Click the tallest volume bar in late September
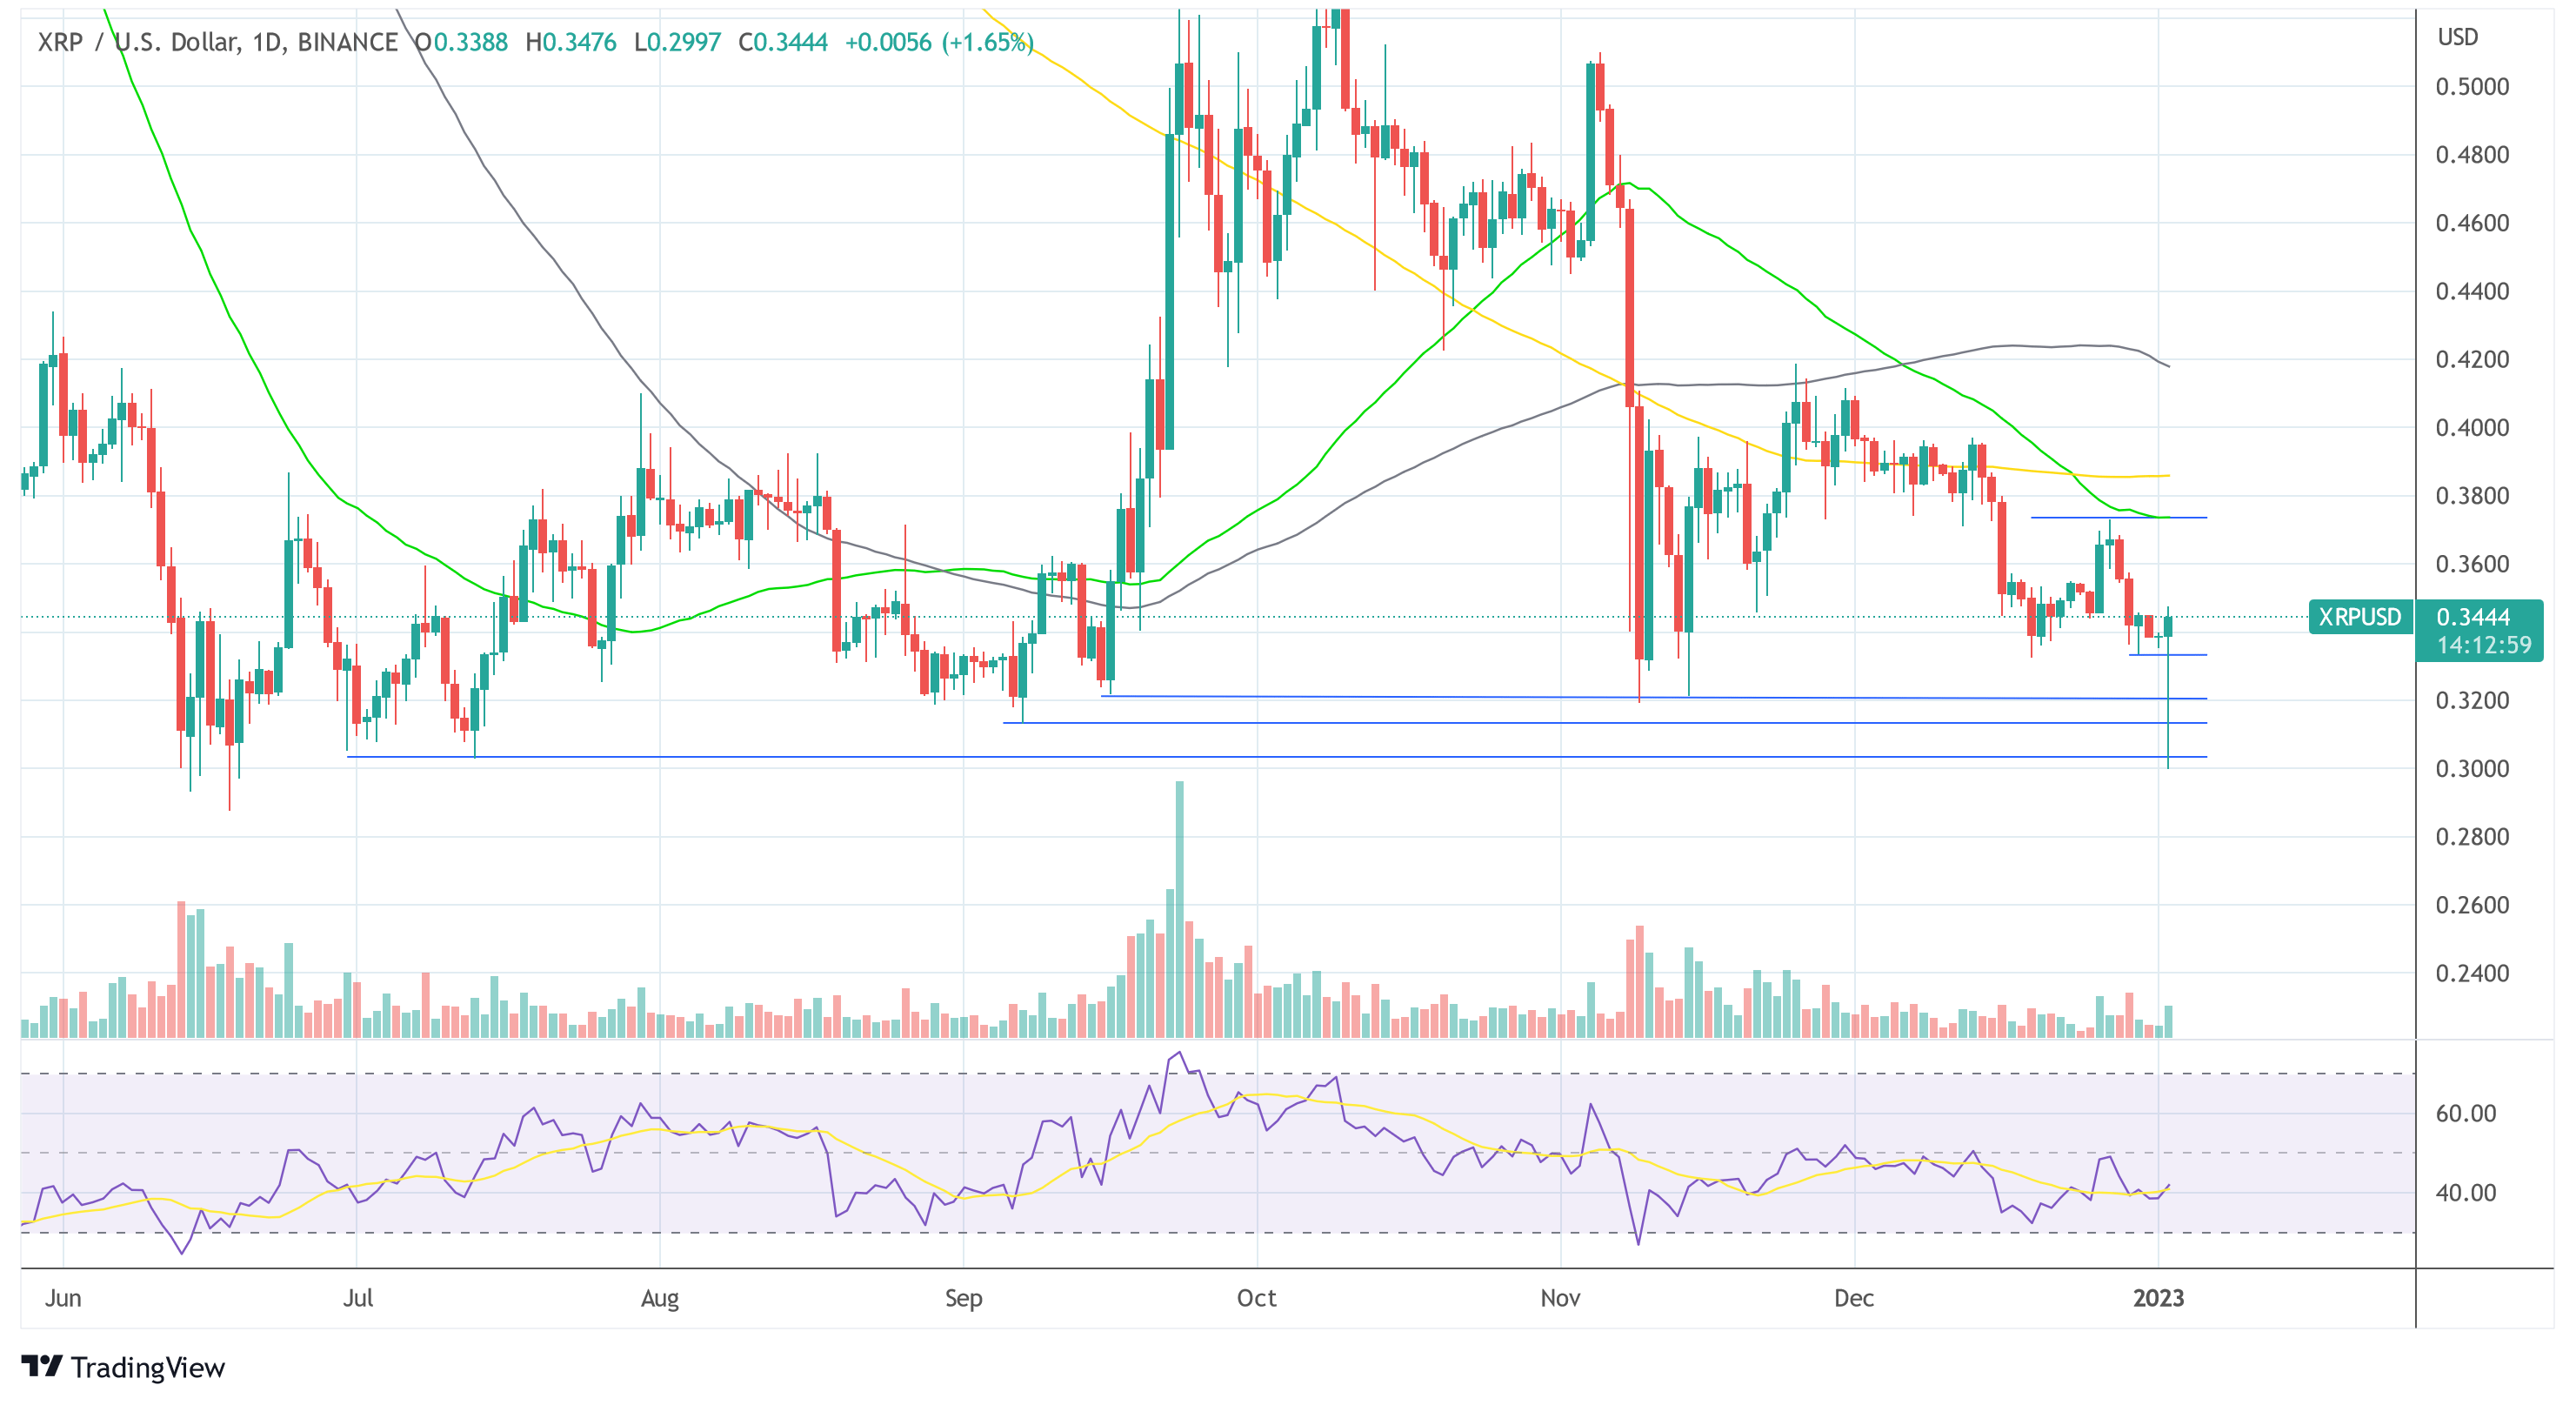Image resolution: width=2576 pixels, height=1405 pixels. click(x=1180, y=908)
